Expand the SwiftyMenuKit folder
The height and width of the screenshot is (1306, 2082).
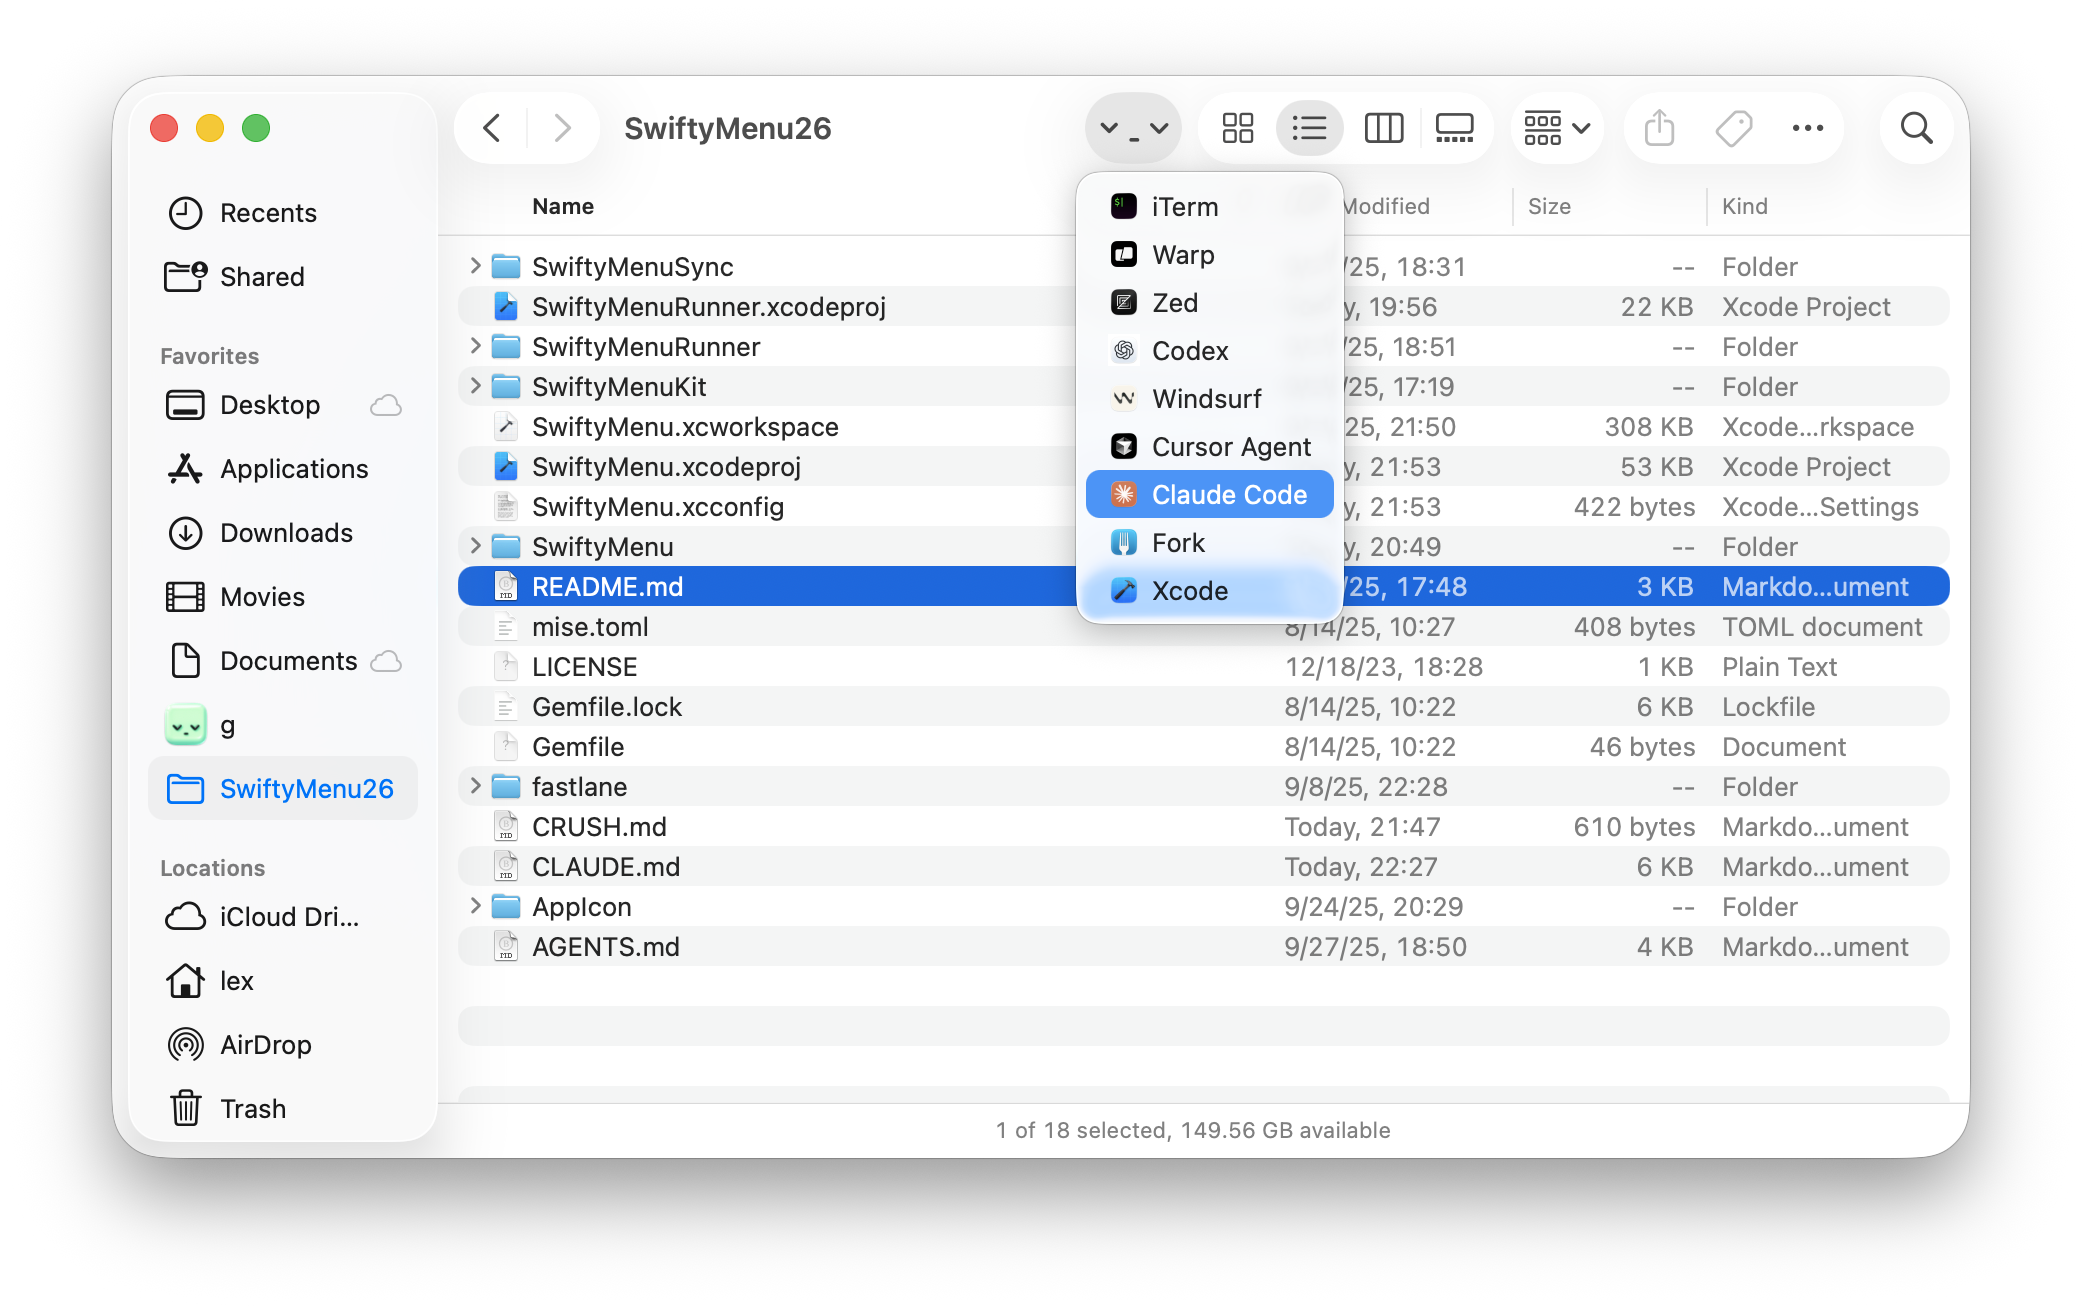click(475, 386)
